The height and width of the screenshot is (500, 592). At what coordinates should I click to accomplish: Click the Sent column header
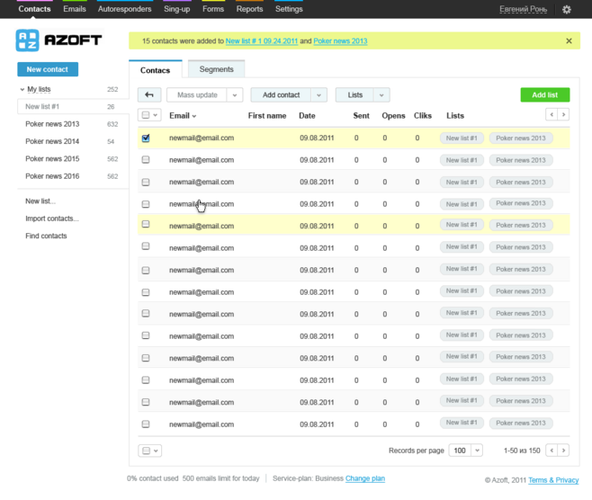361,116
